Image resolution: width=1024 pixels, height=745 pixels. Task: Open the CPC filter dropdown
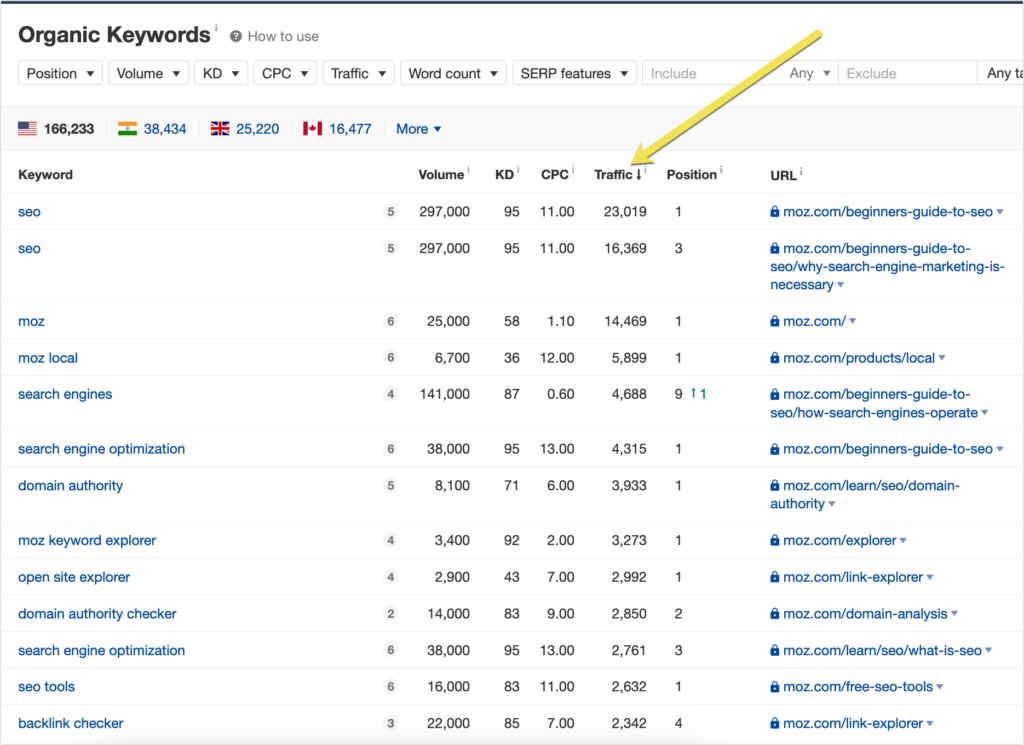(285, 73)
